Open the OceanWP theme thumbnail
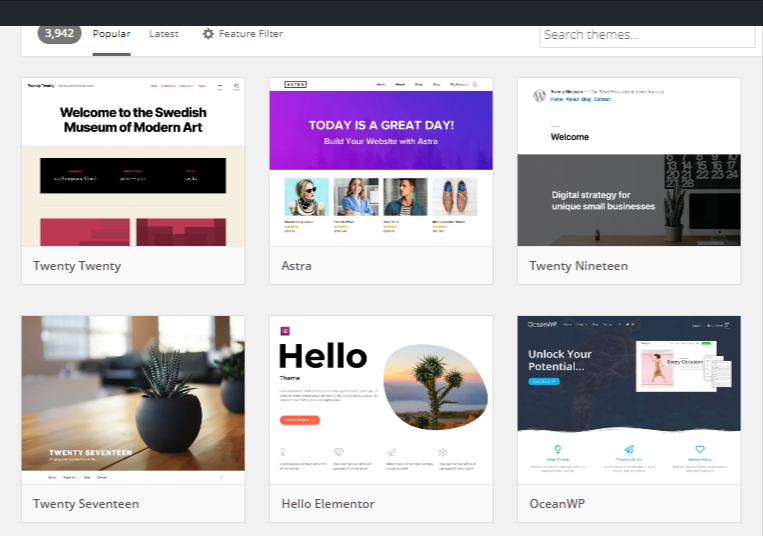763x536 pixels. point(629,400)
